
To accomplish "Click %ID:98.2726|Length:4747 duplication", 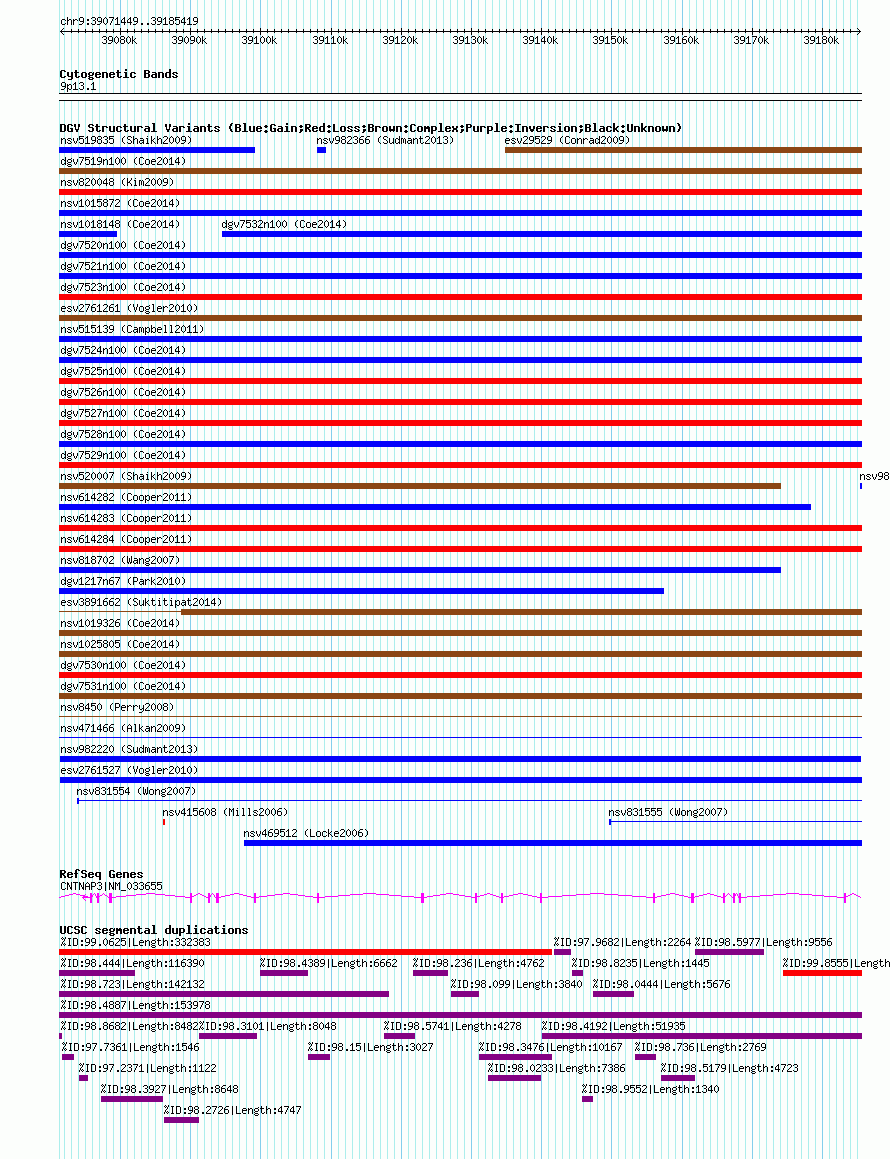I will 232,1110.
